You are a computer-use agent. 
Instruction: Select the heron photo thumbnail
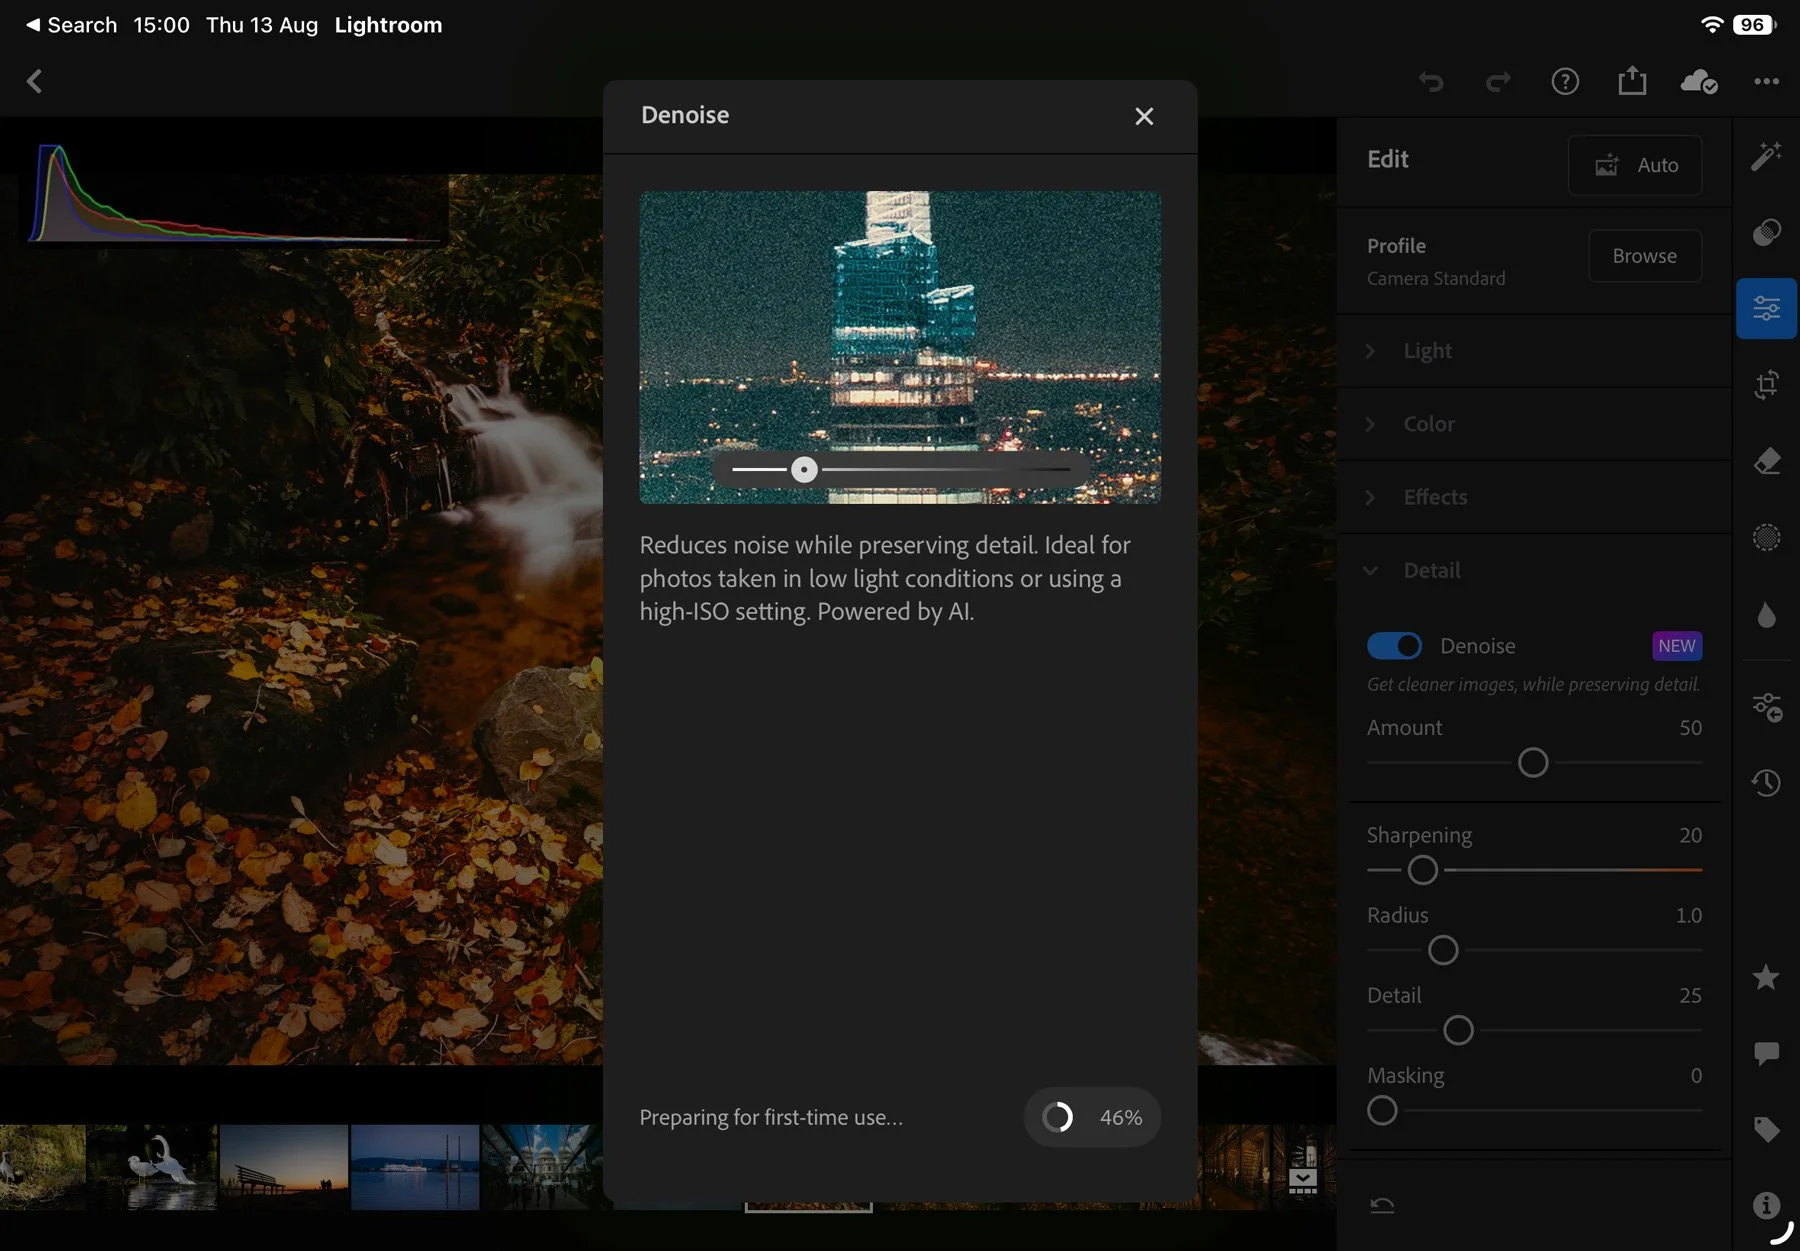click(x=42, y=1168)
